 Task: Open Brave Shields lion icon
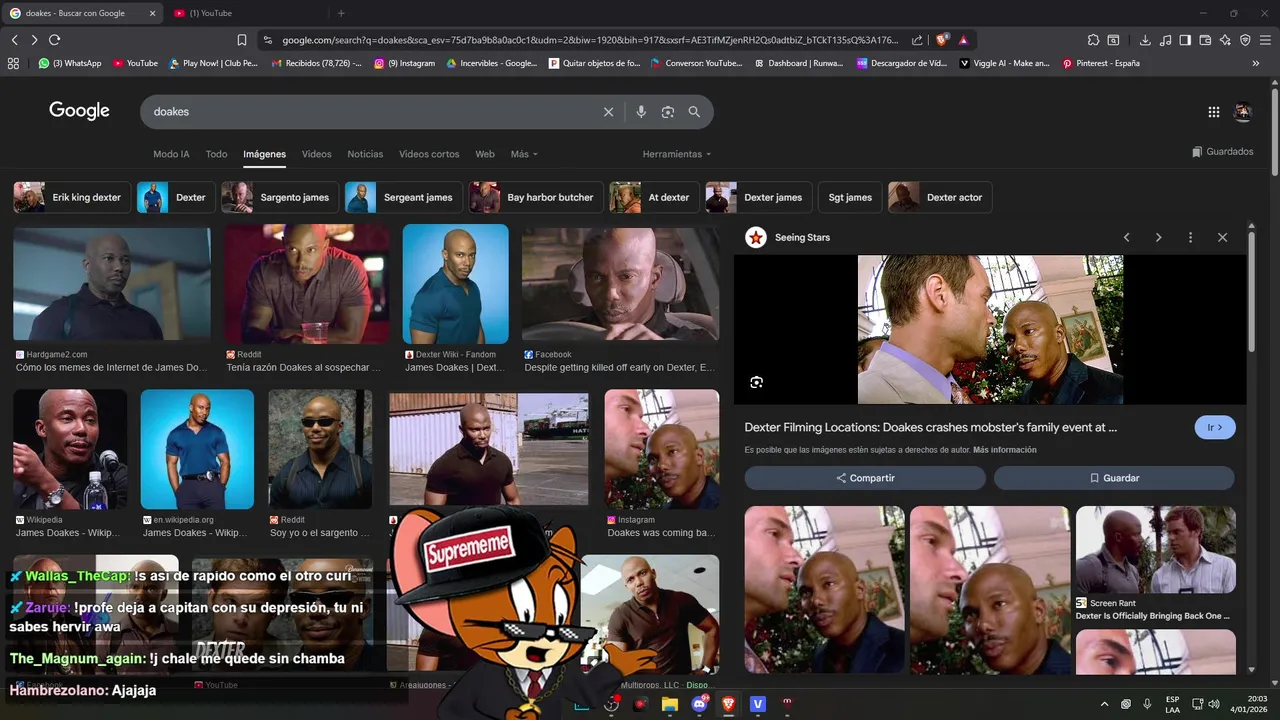pos(942,40)
